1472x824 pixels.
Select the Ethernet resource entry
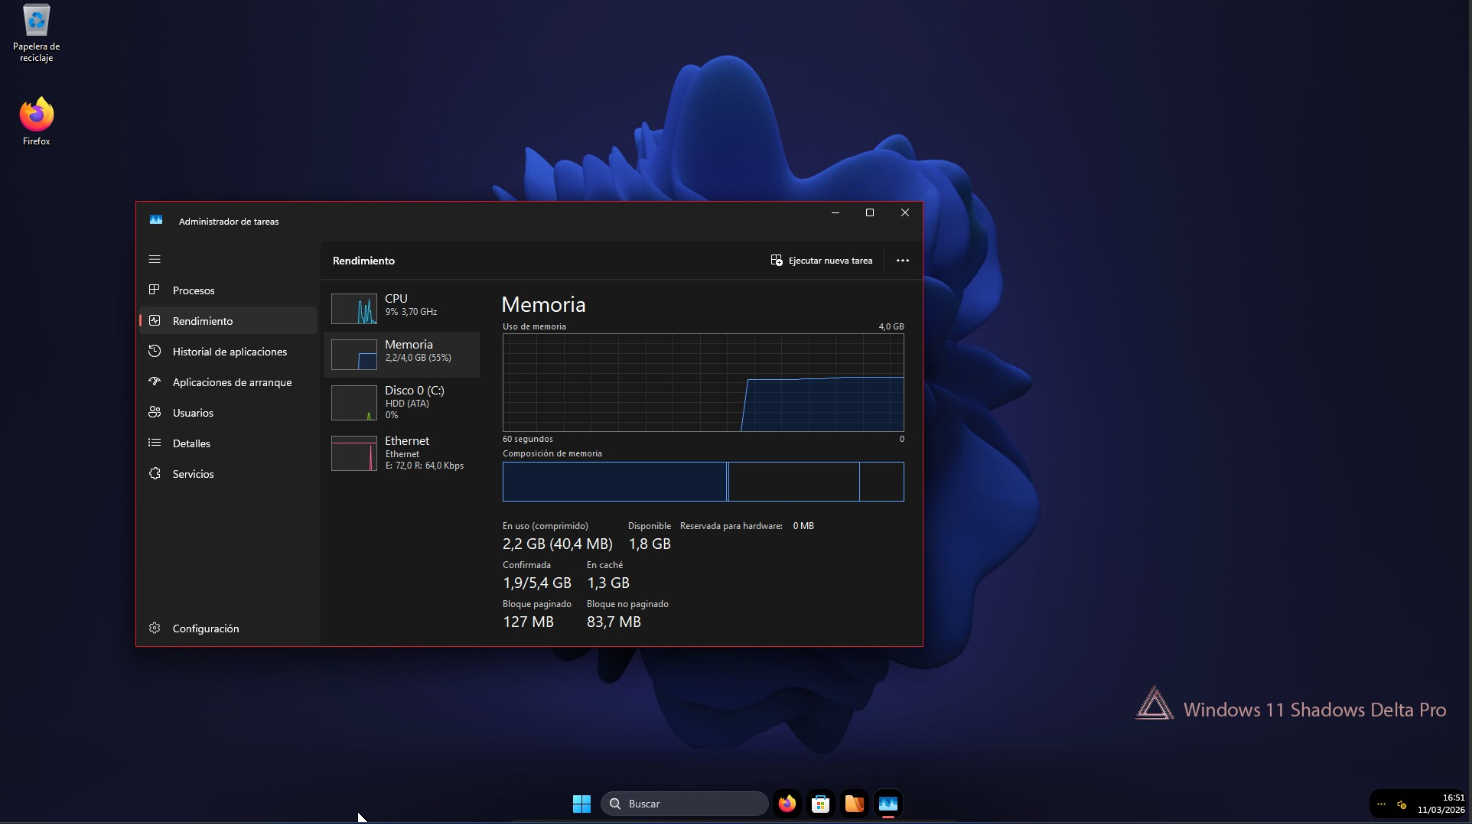click(x=402, y=452)
